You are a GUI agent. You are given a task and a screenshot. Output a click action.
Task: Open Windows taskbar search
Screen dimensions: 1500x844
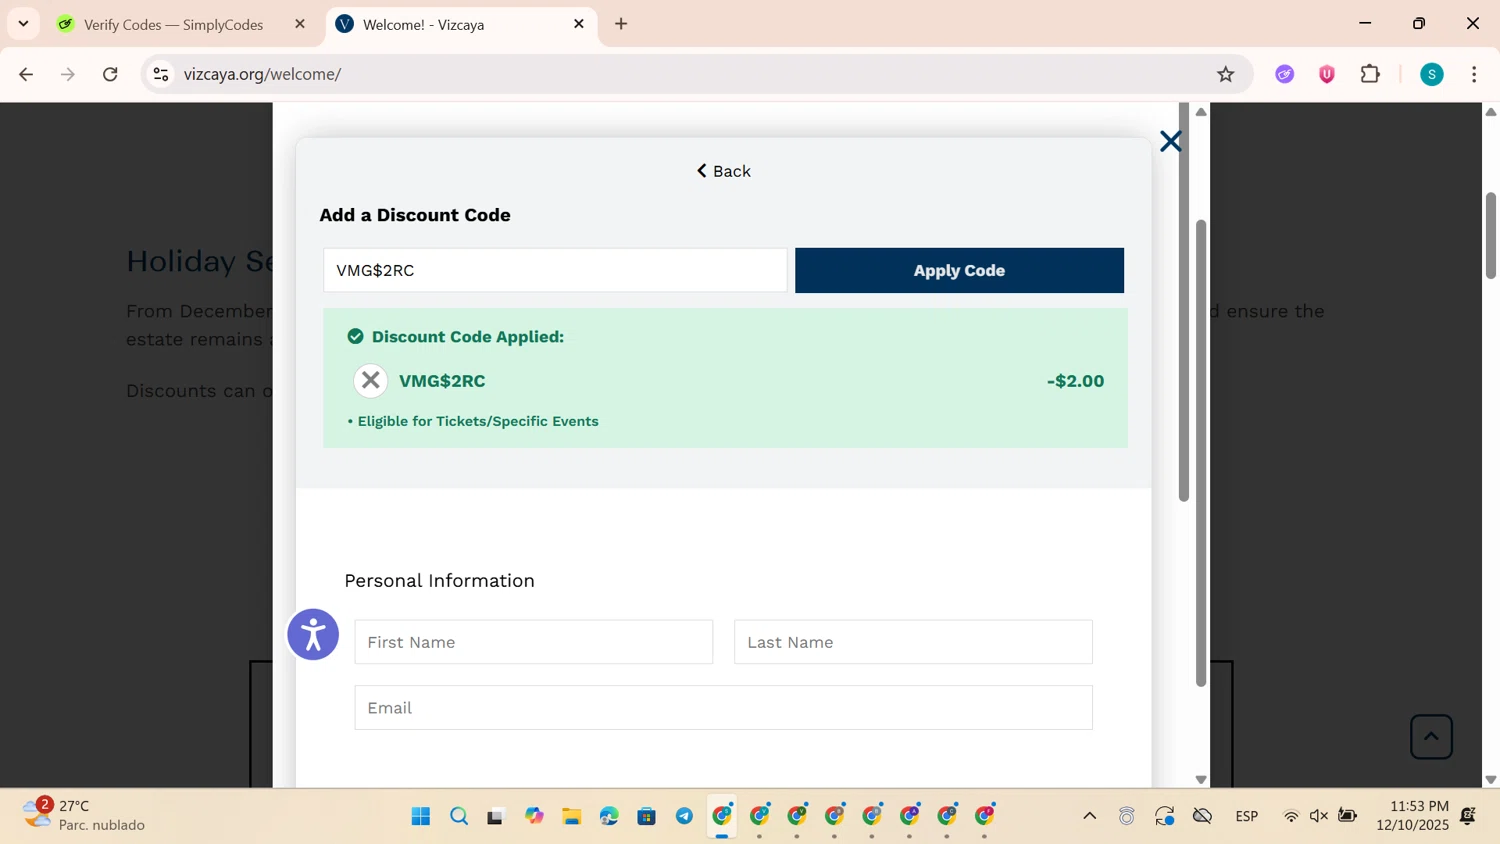click(x=459, y=816)
